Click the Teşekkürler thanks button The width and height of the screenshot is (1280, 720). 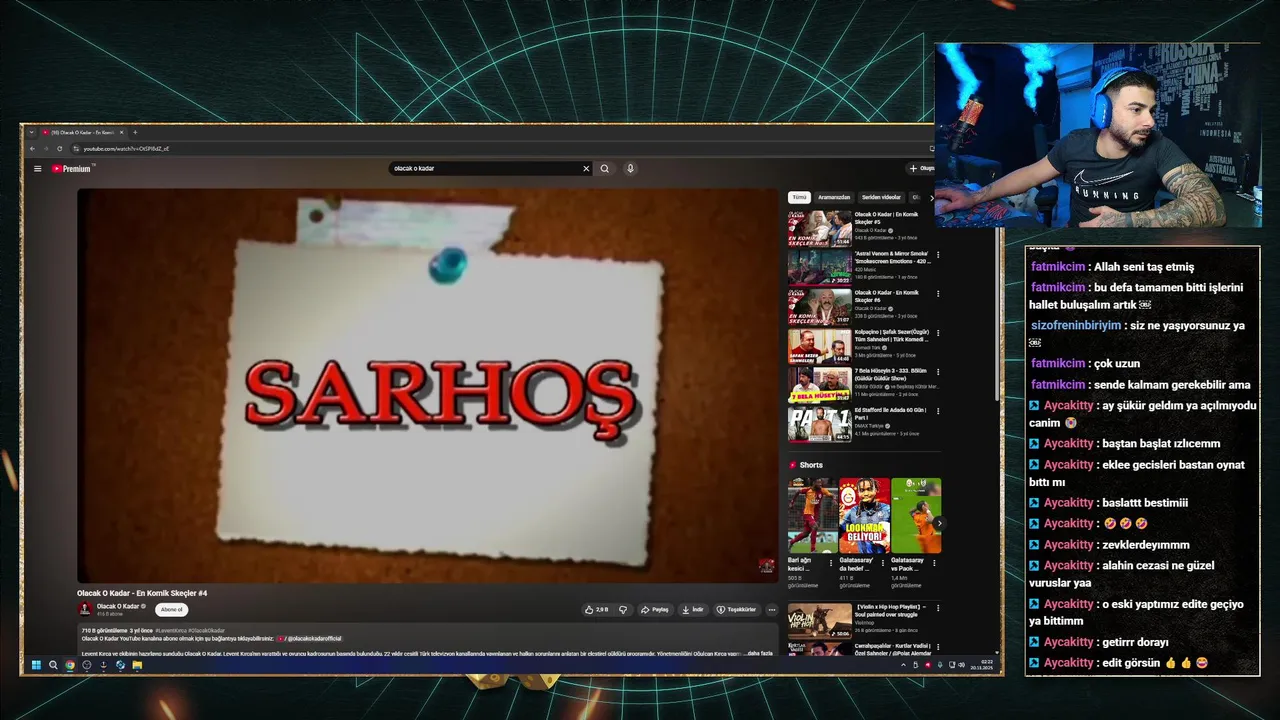point(736,609)
